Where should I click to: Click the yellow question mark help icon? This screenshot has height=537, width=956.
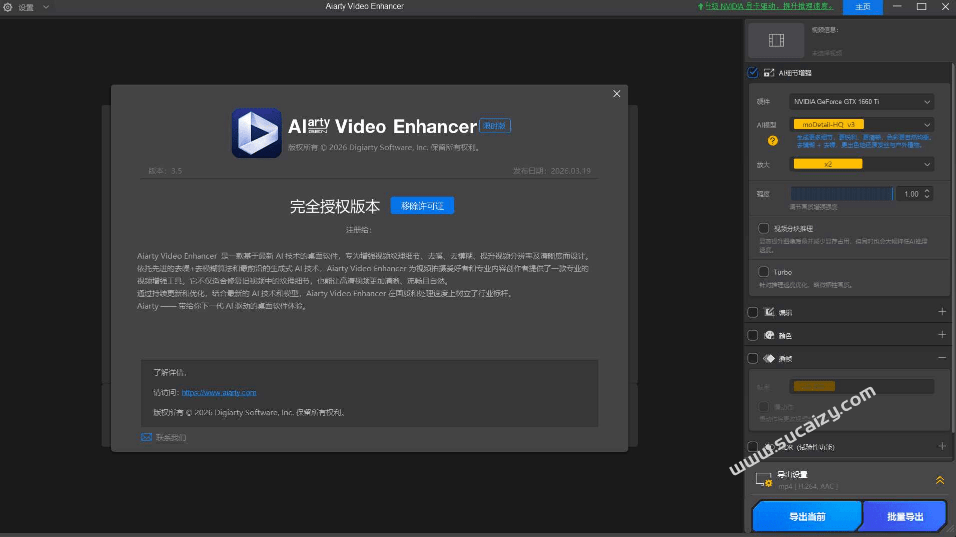(x=772, y=141)
